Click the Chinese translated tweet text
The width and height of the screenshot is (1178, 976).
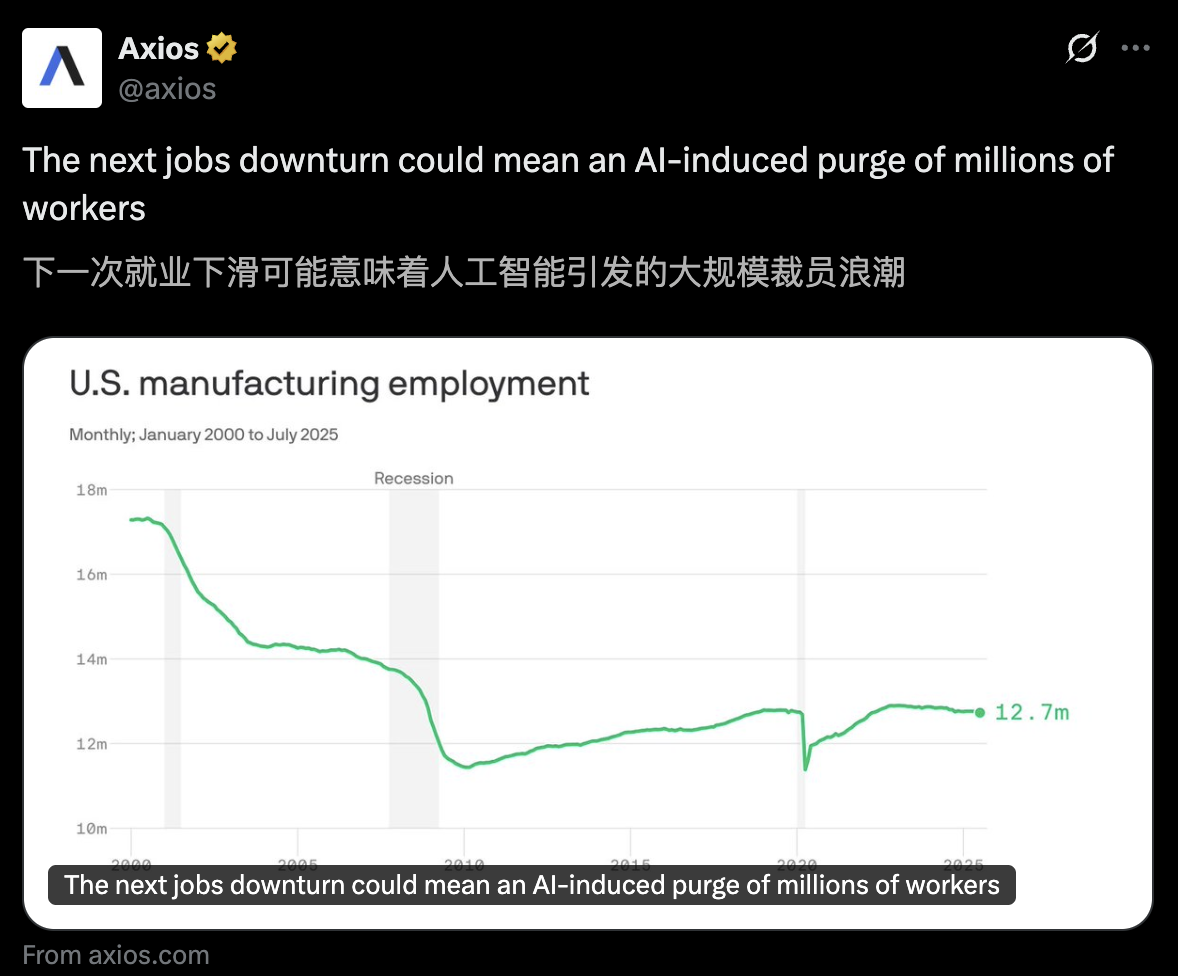(463, 272)
